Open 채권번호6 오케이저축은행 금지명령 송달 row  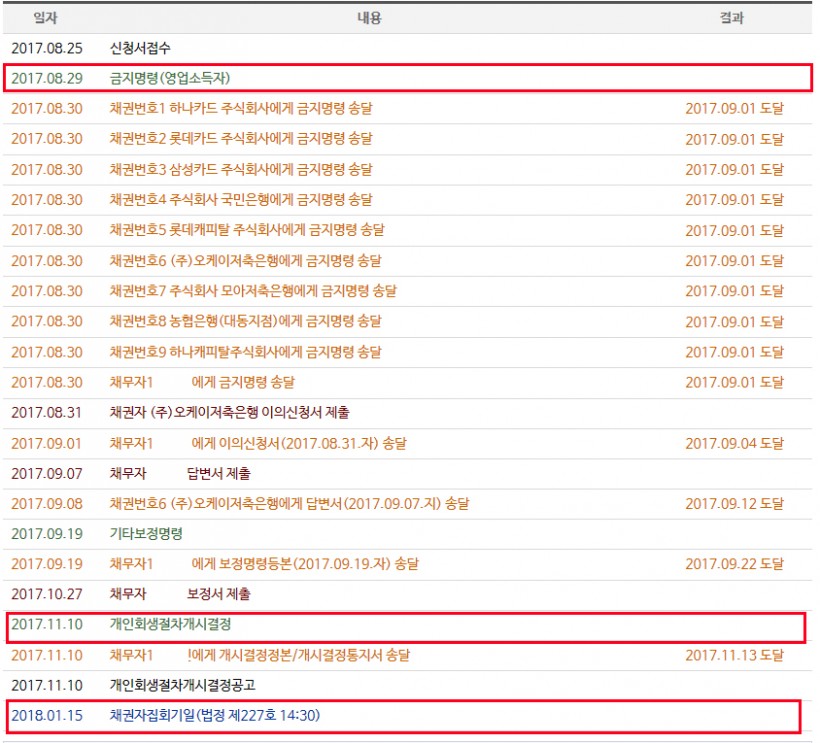tap(408, 261)
